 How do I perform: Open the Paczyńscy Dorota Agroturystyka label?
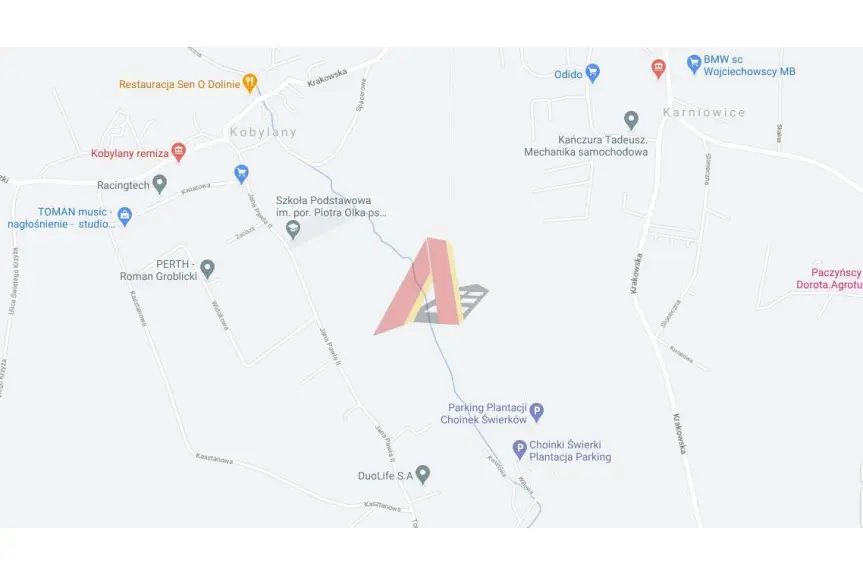tap(829, 278)
